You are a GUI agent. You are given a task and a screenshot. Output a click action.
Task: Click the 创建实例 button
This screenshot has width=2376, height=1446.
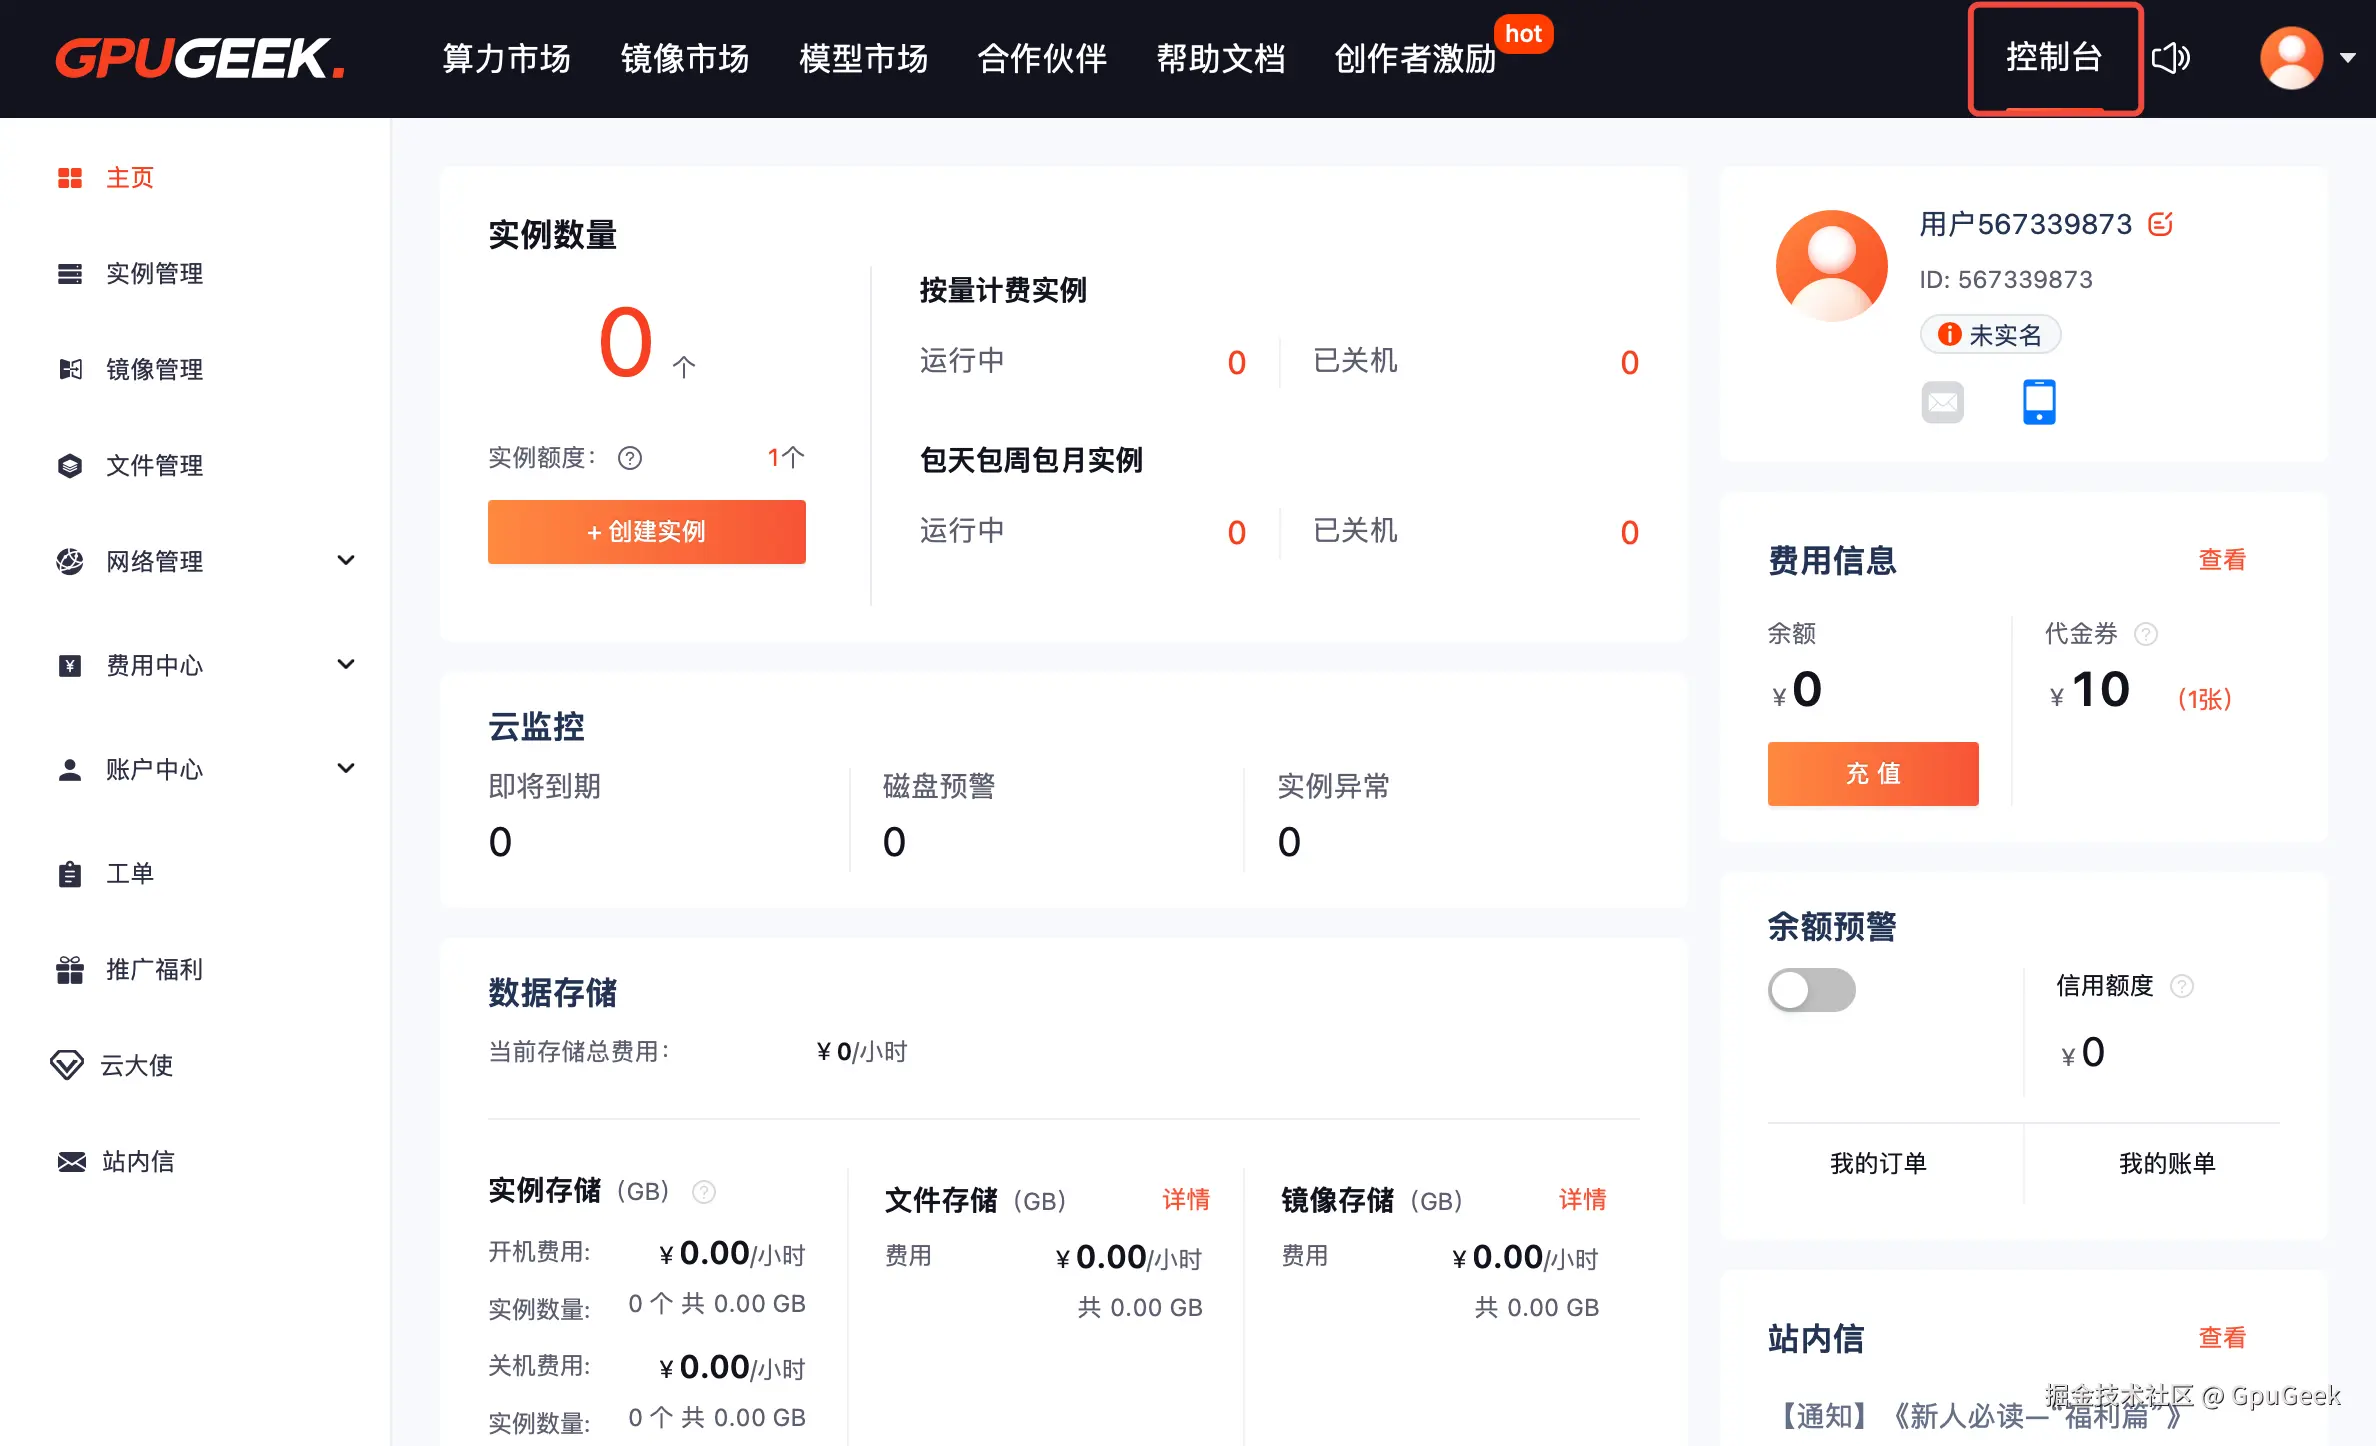tap(646, 531)
